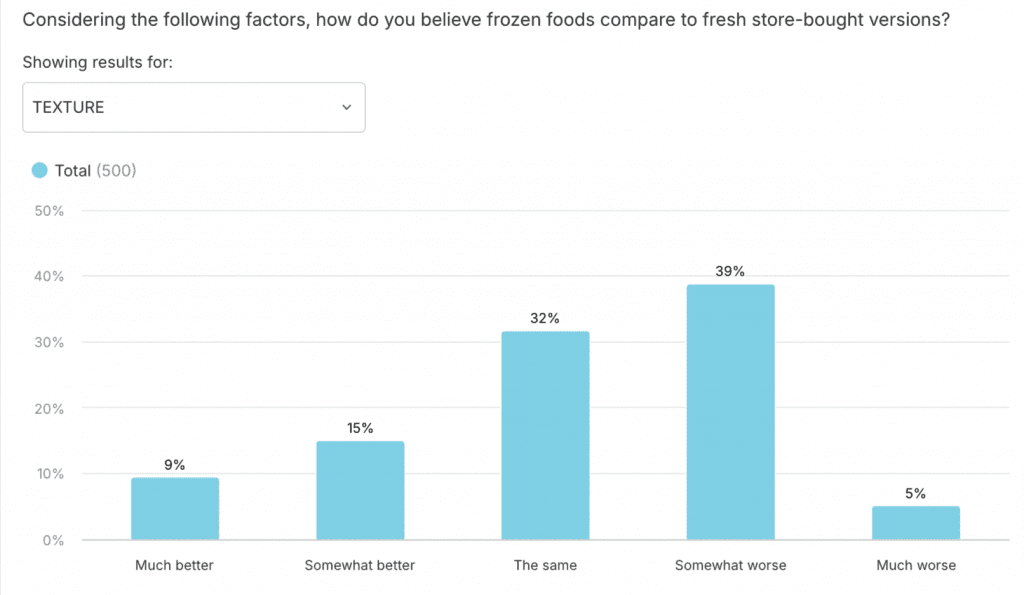
Task: Click the dropdown chevron arrow
Action: pyautogui.click(x=347, y=107)
